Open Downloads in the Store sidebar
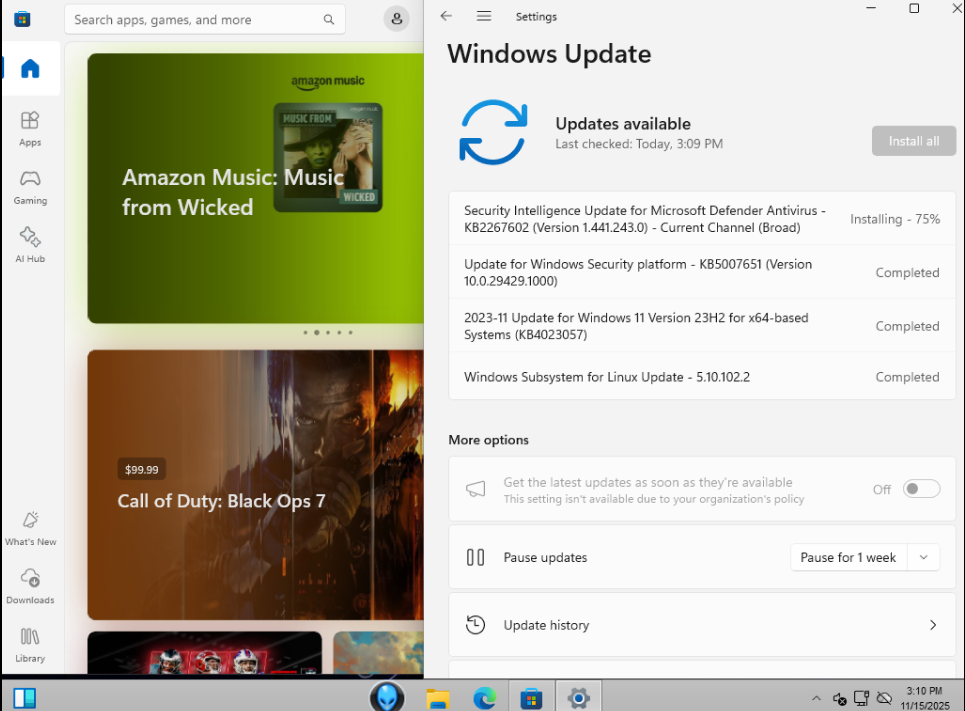965x711 pixels. coord(30,586)
